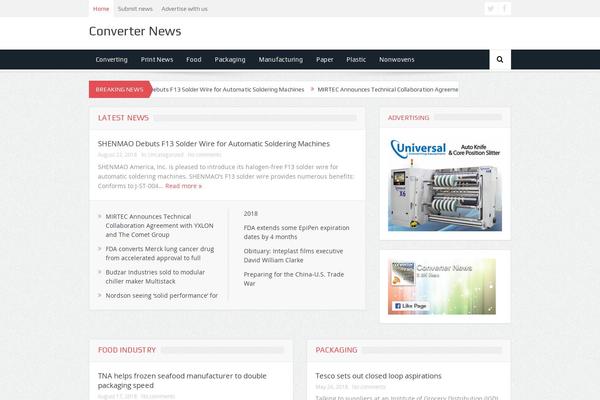Open the Manufacturing category
Image resolution: width=600 pixels, height=400 pixels.
(x=280, y=60)
